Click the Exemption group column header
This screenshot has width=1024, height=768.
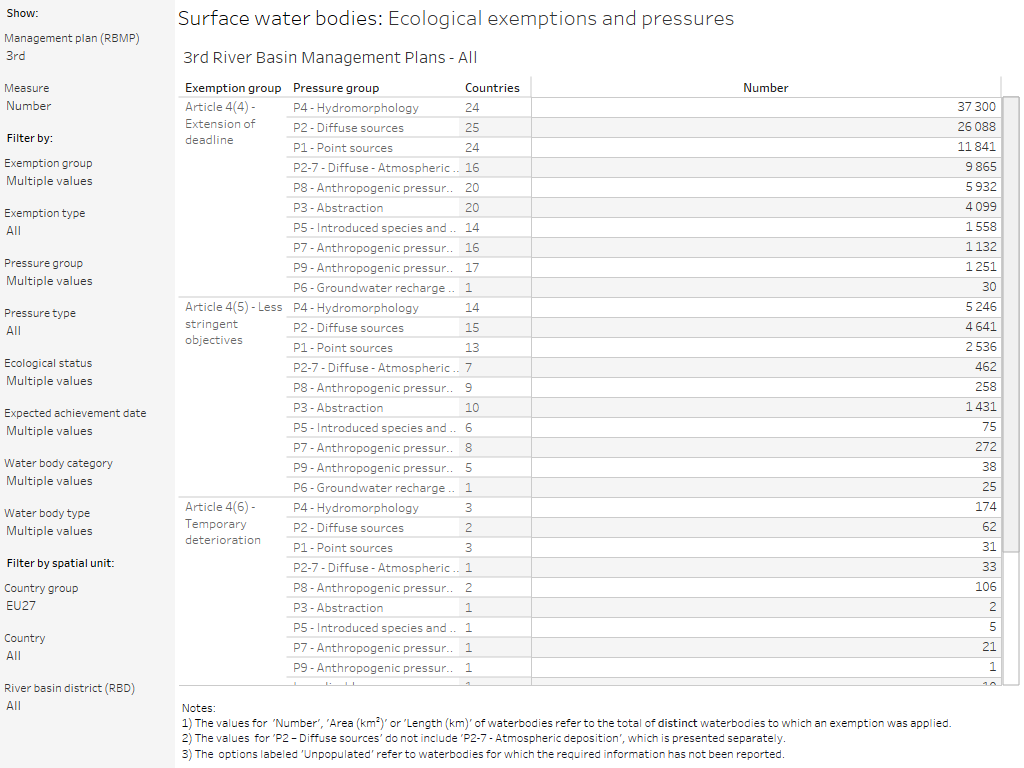coord(232,88)
